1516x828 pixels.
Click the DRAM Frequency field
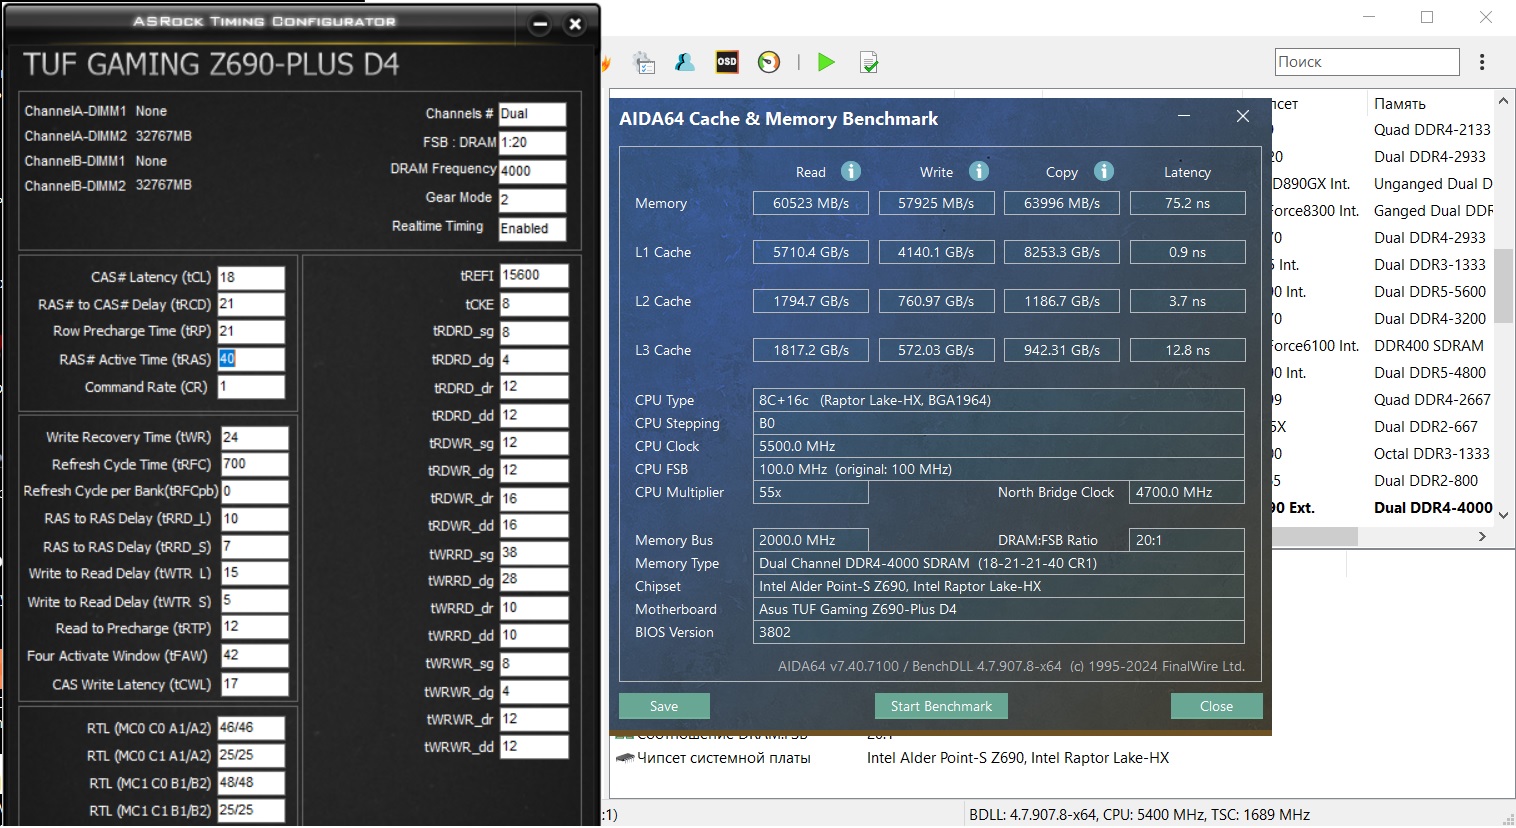(x=532, y=171)
